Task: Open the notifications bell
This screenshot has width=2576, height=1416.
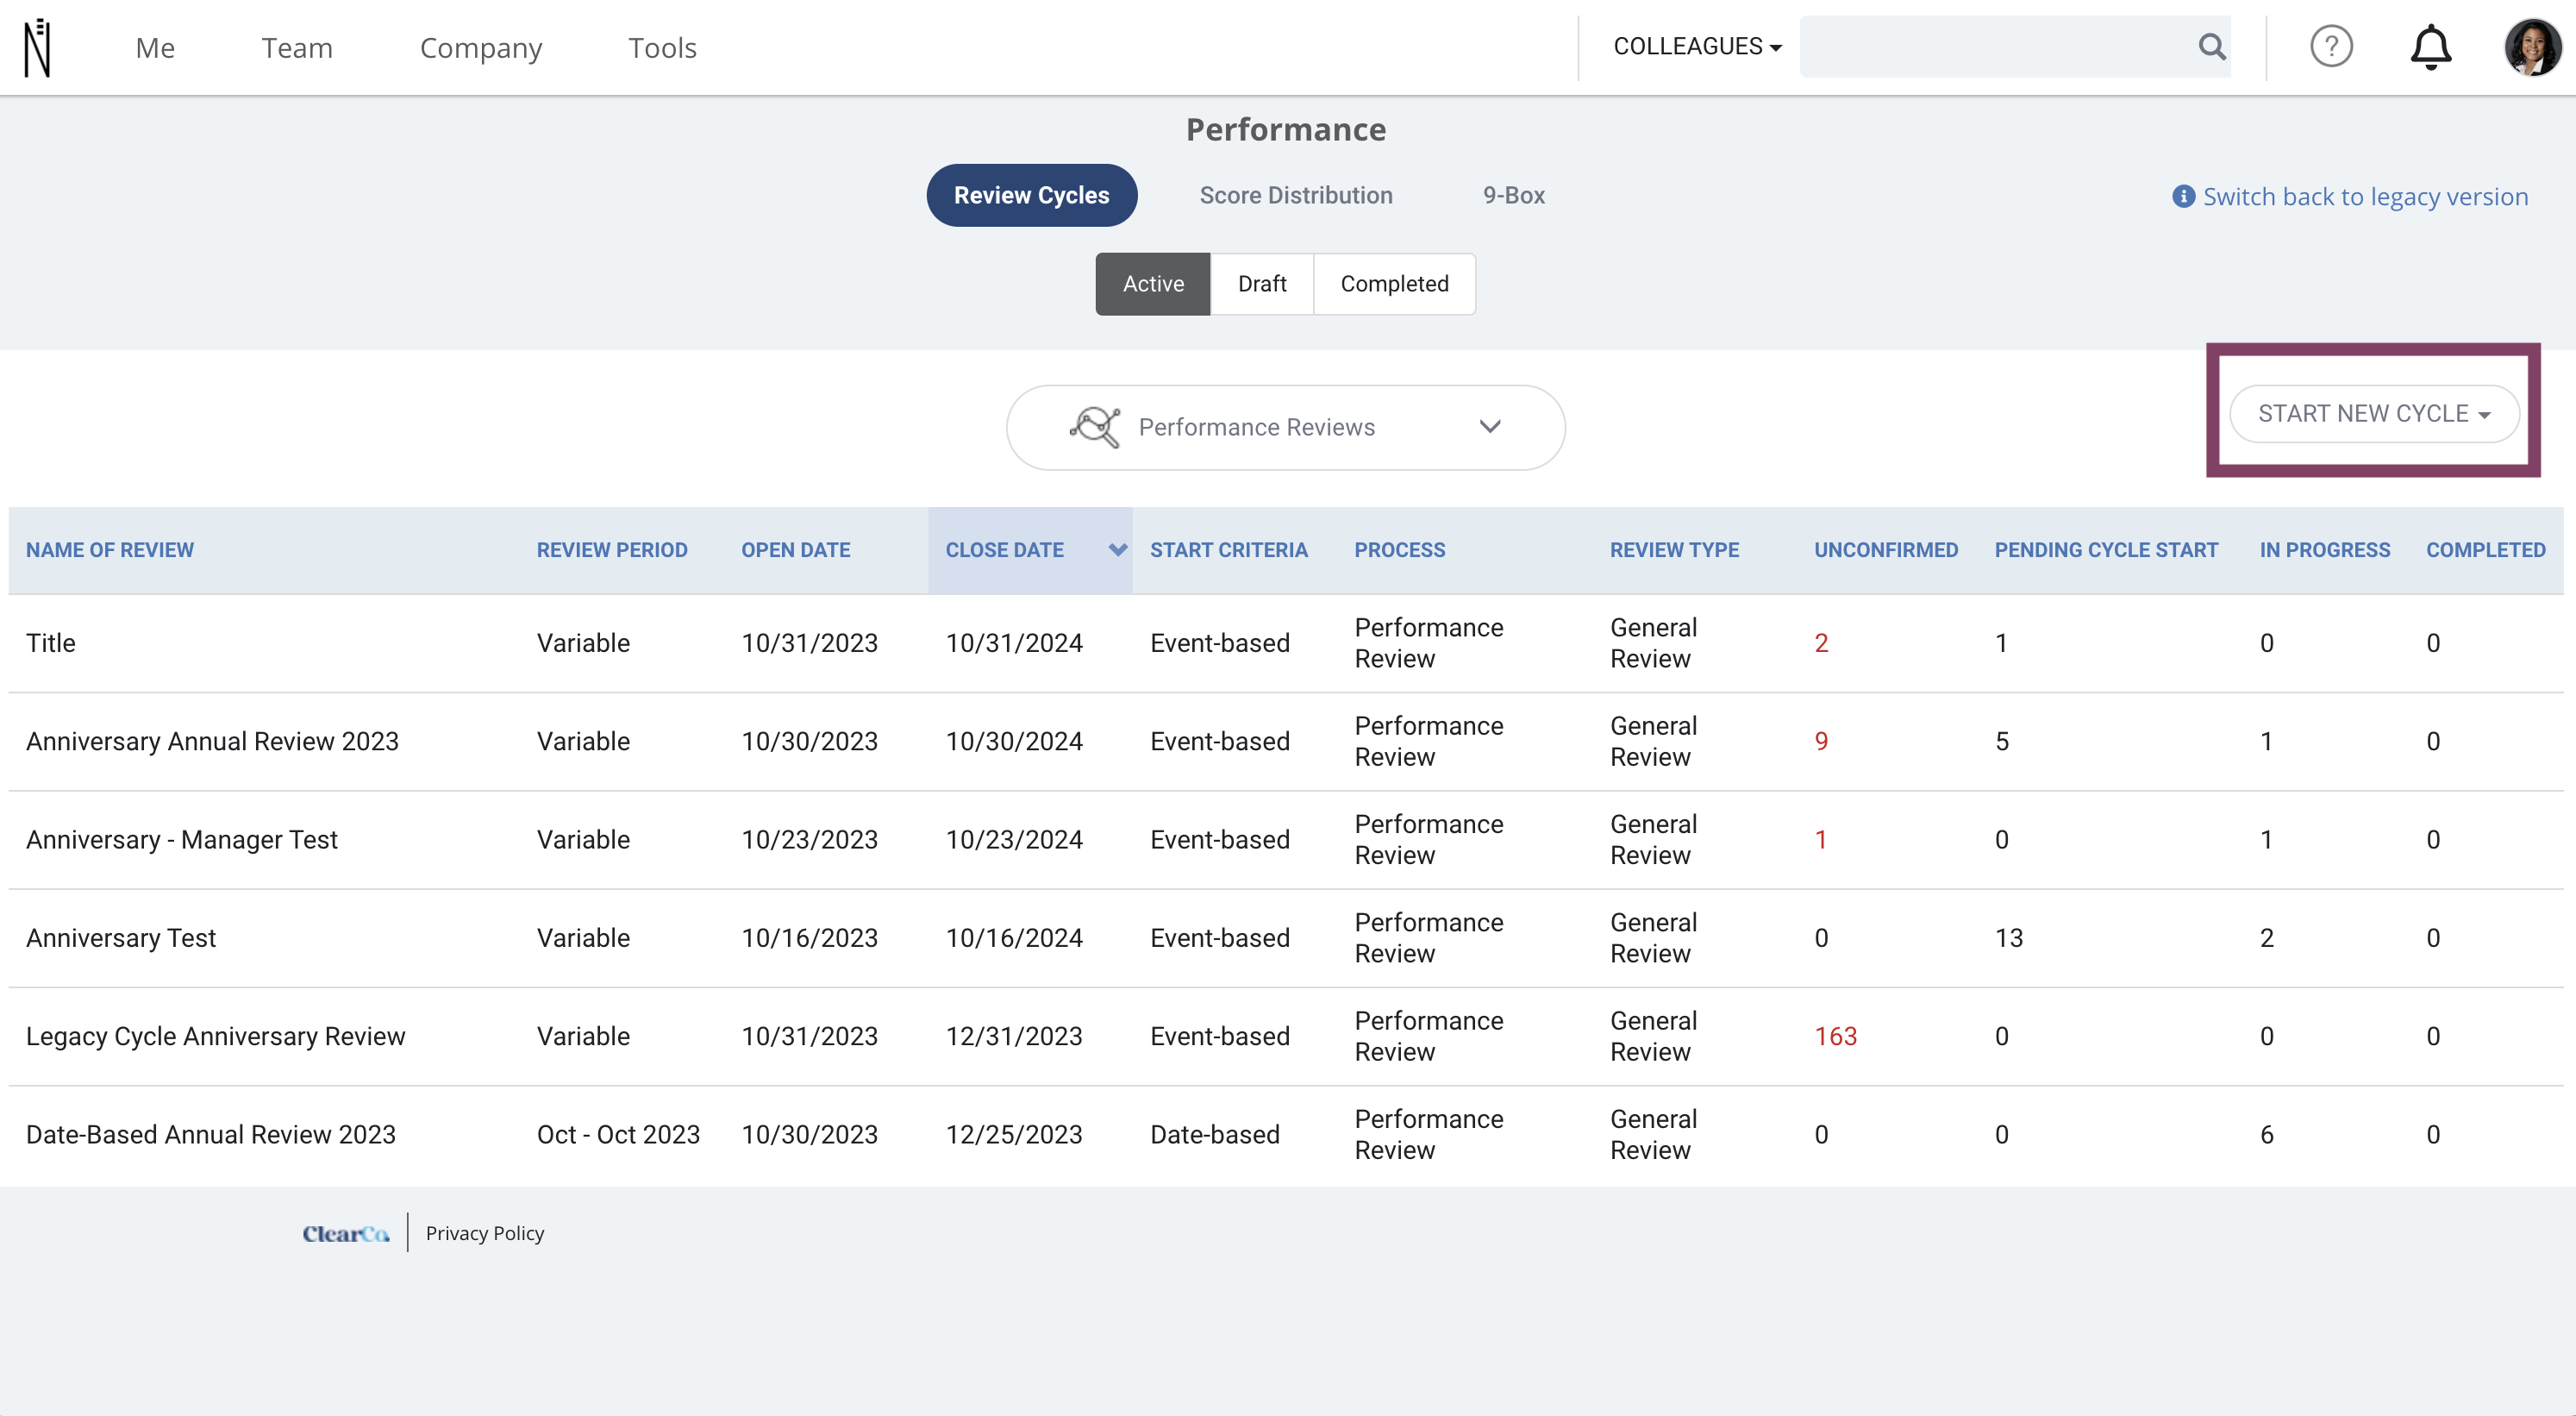Action: (x=2430, y=47)
